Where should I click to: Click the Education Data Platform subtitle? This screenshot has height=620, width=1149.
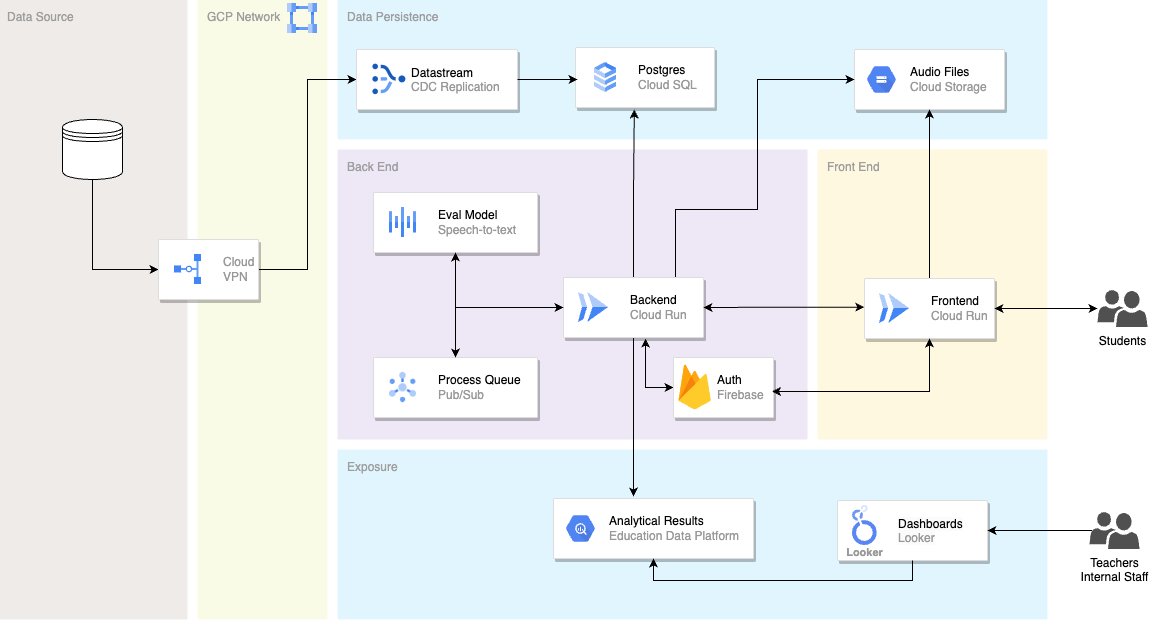point(673,536)
